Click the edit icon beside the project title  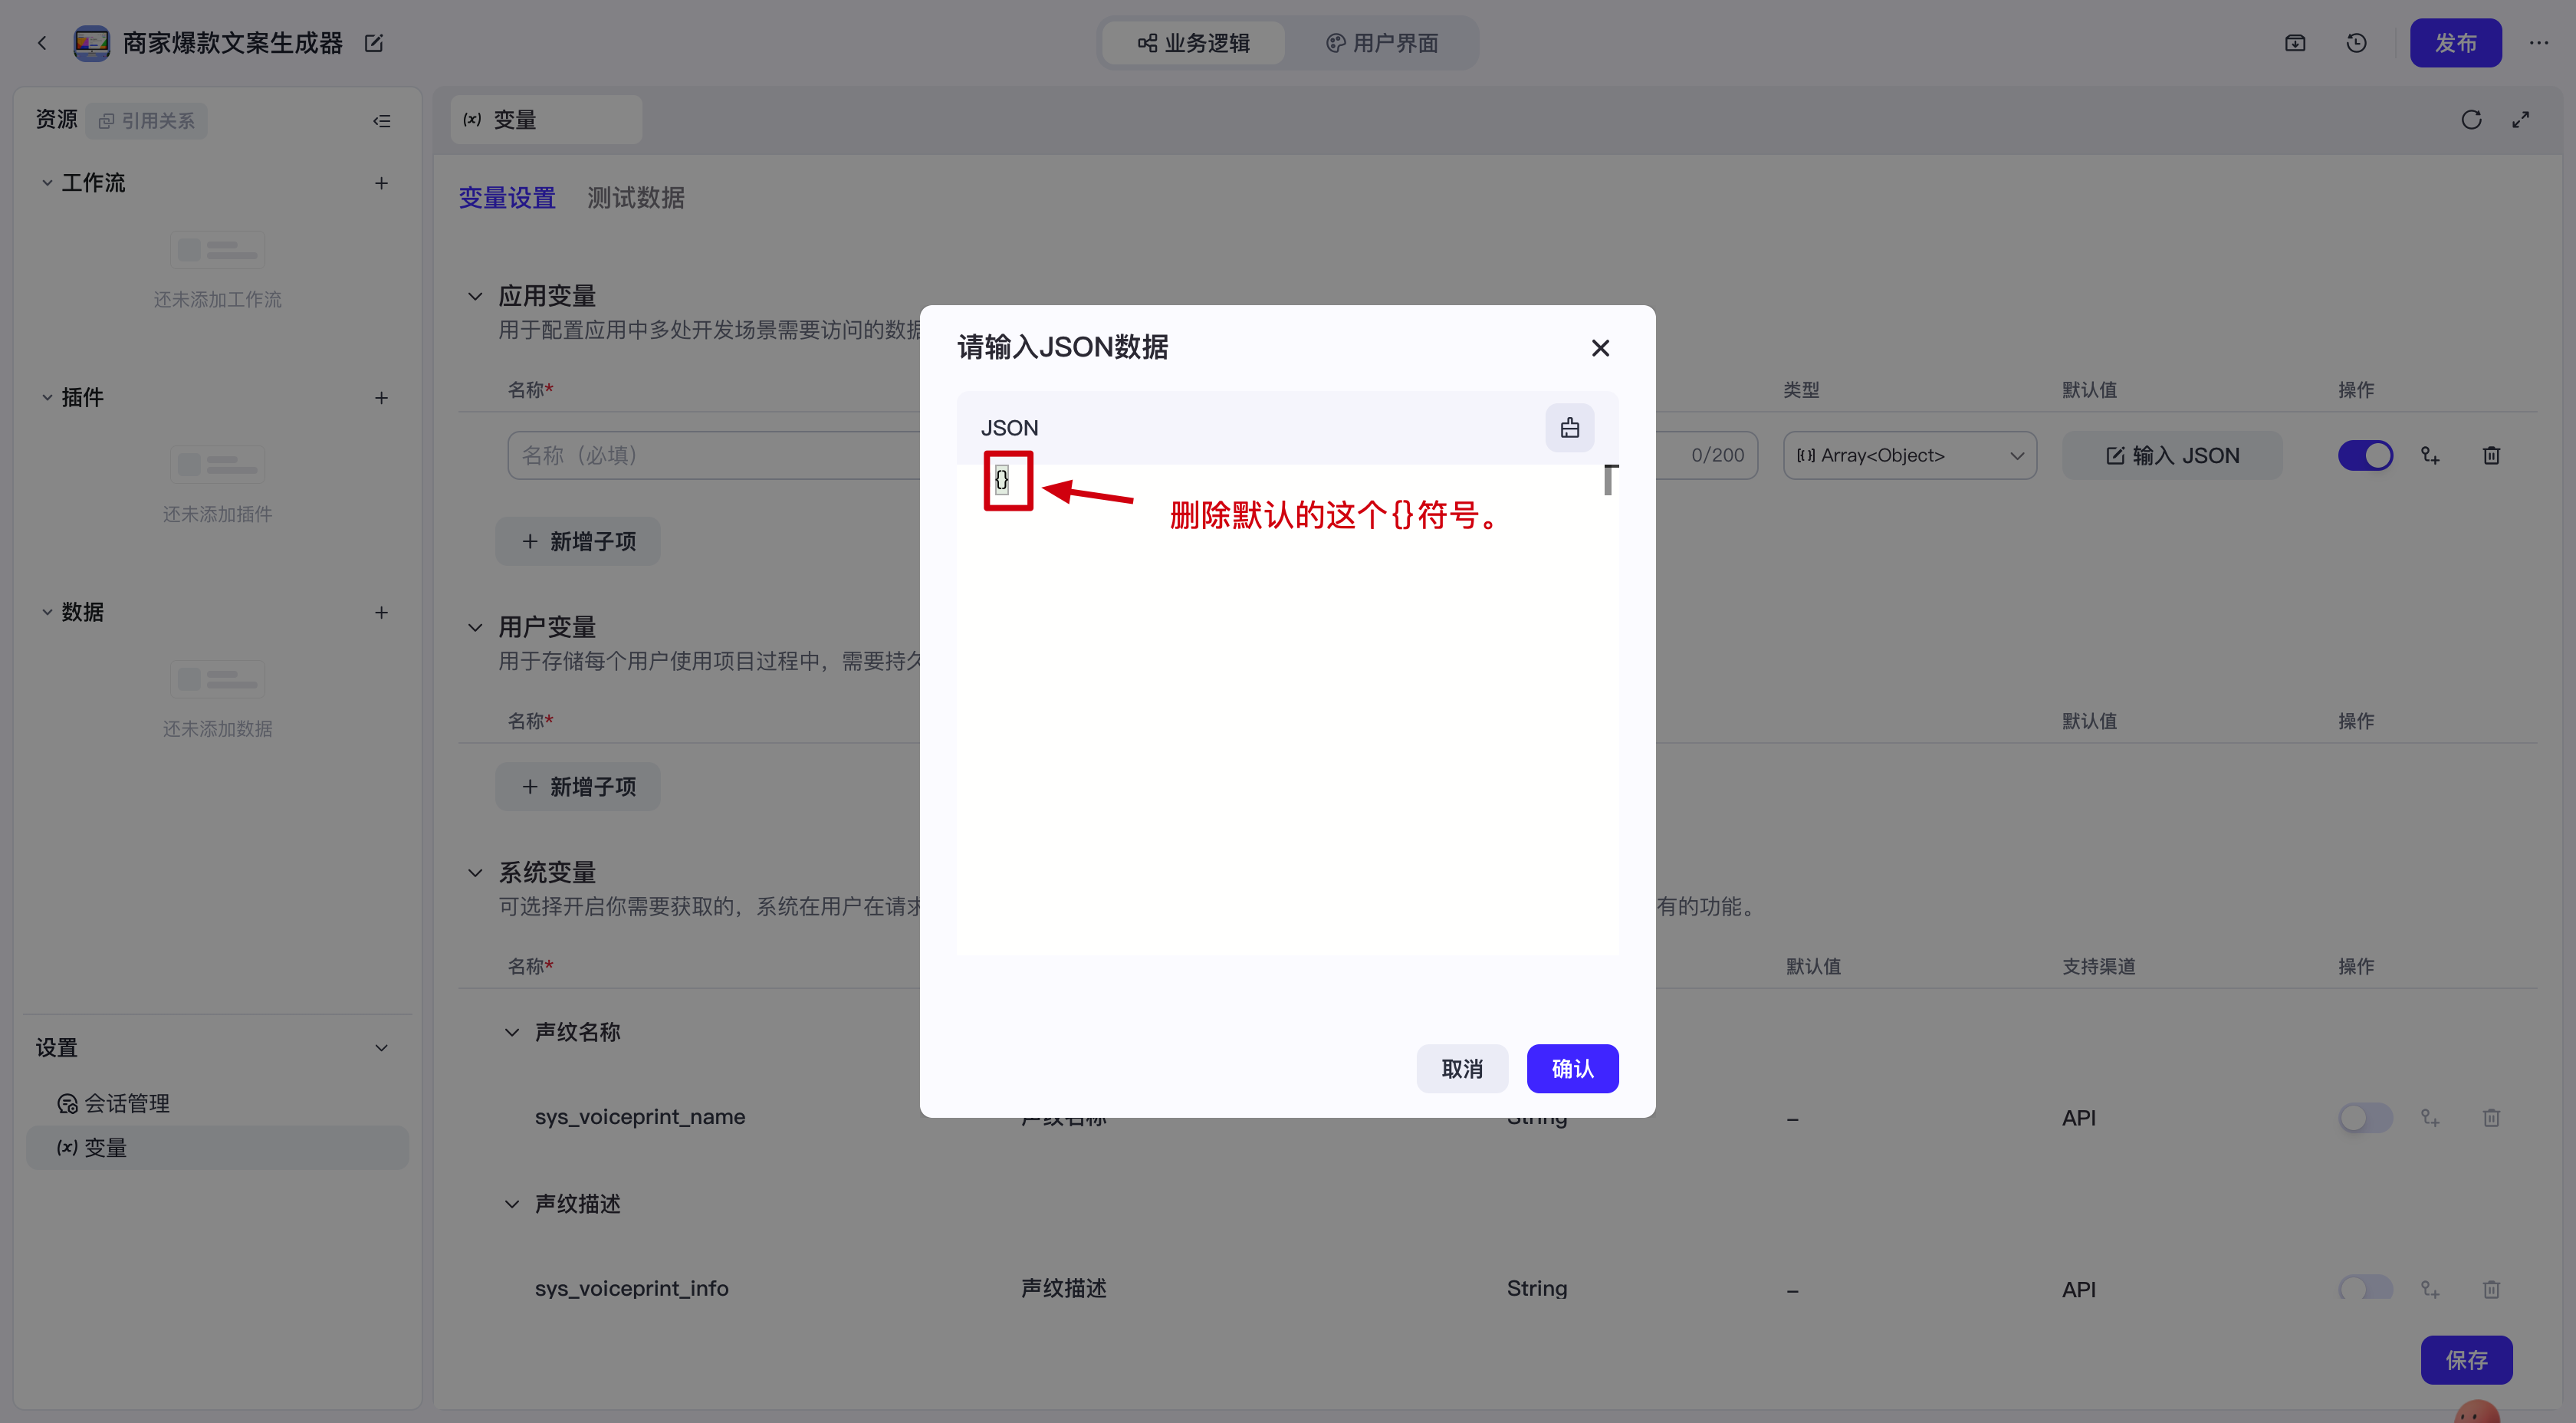(373, 43)
